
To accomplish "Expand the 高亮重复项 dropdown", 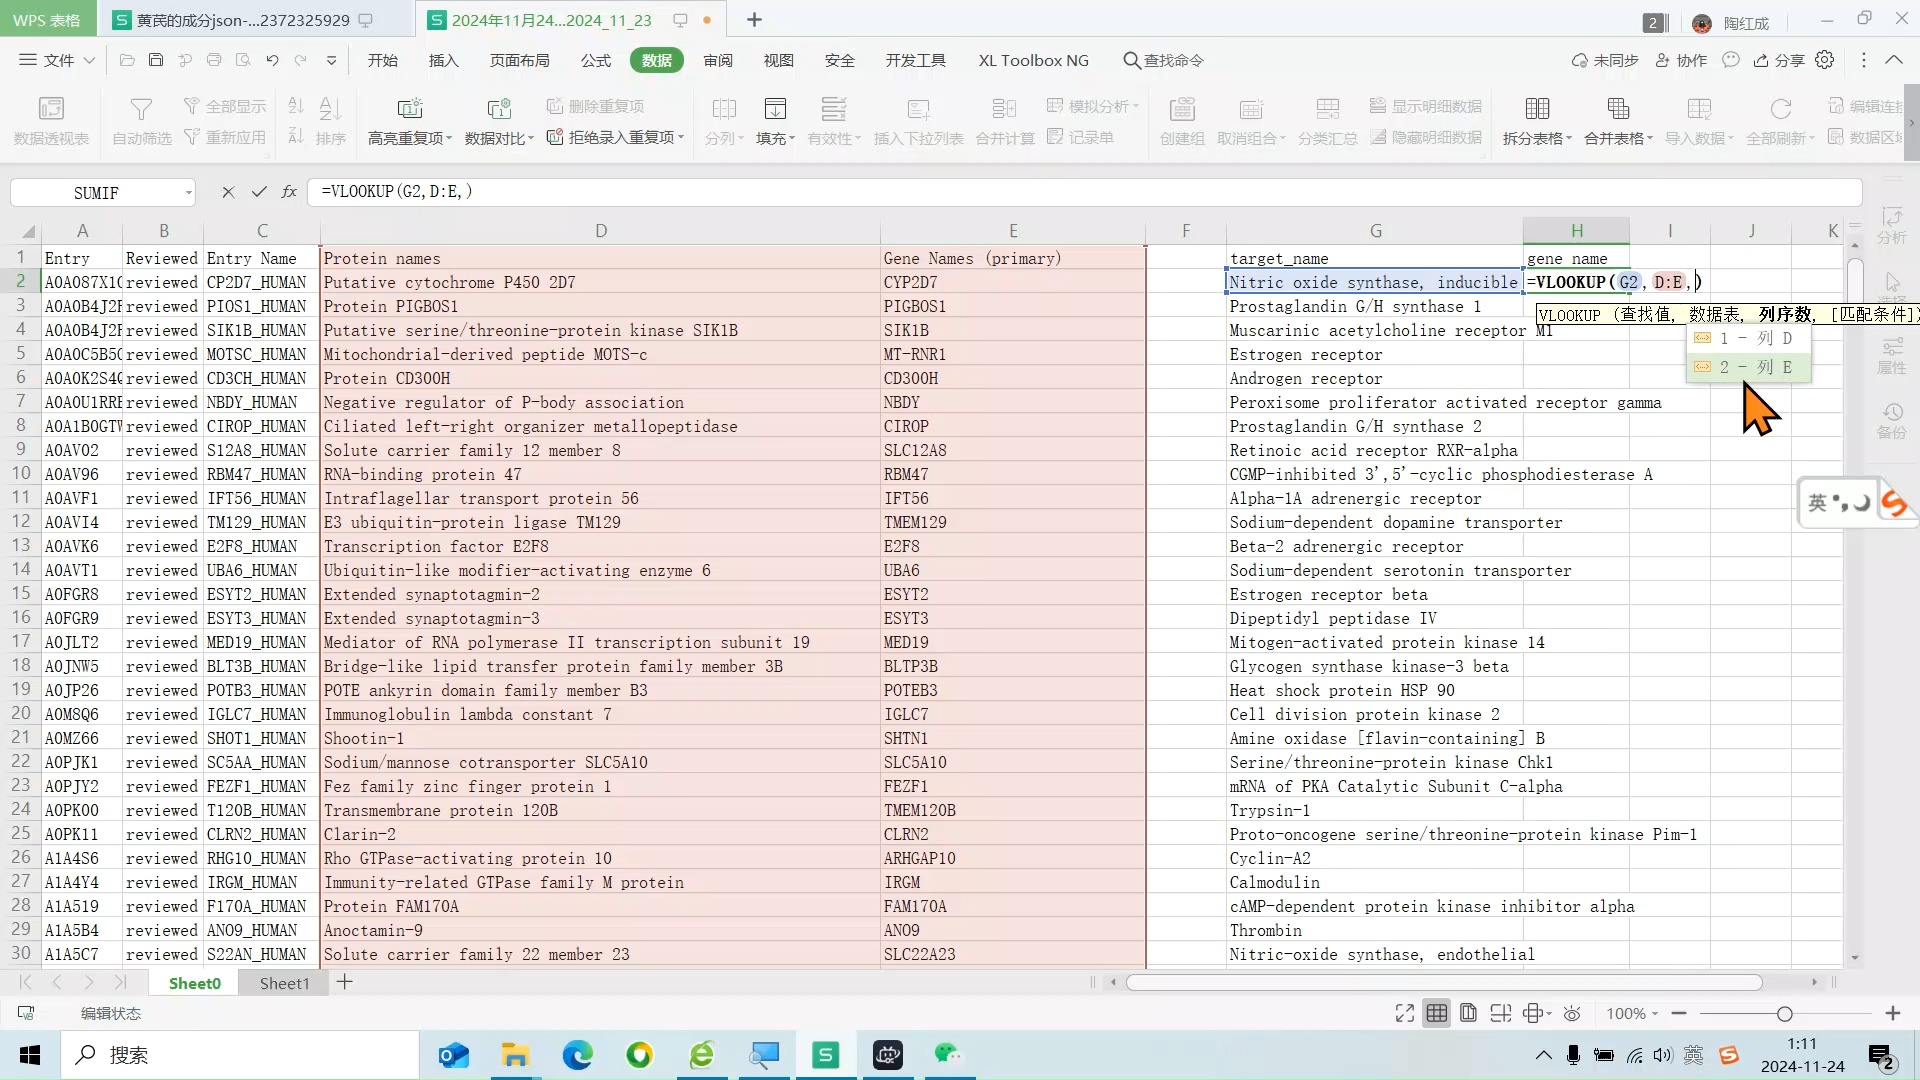I will tap(410, 138).
